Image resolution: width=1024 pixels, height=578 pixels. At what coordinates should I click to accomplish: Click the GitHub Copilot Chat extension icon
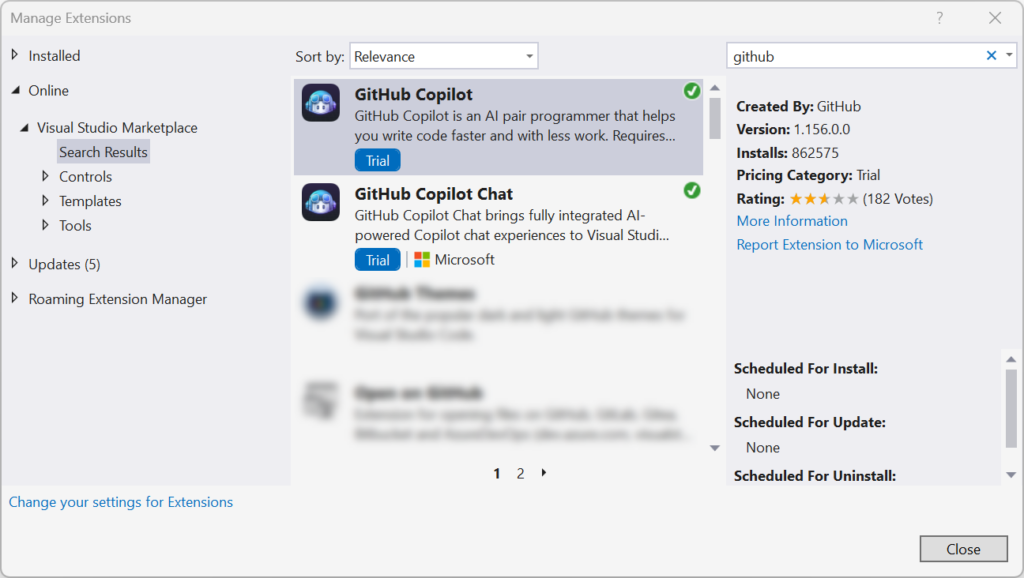click(x=320, y=201)
